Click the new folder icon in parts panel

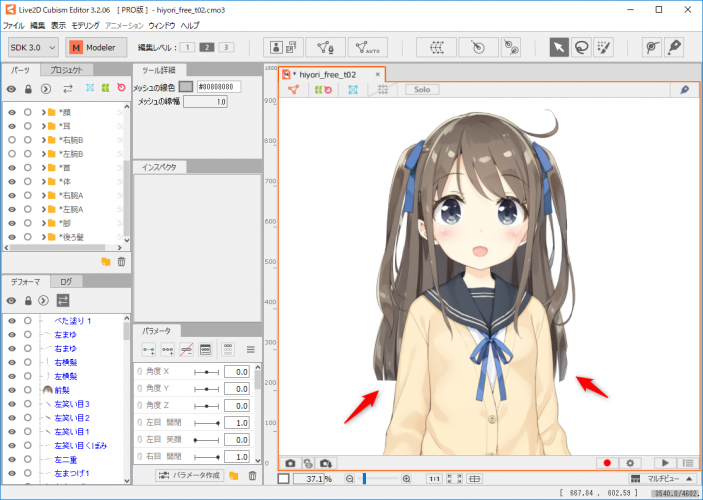point(106,261)
